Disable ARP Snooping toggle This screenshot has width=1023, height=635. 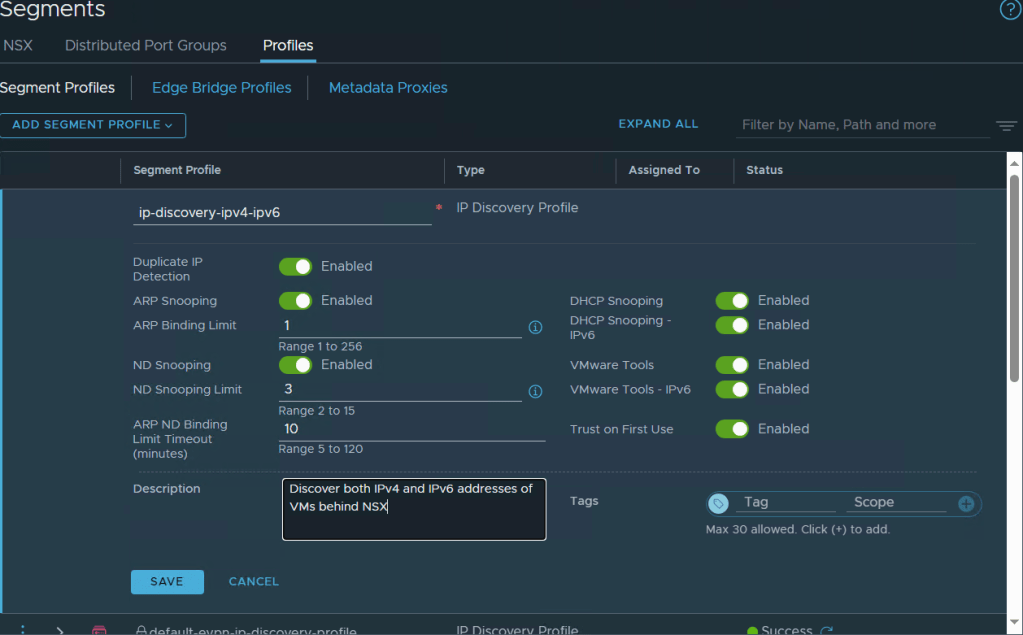pyautogui.click(x=295, y=301)
